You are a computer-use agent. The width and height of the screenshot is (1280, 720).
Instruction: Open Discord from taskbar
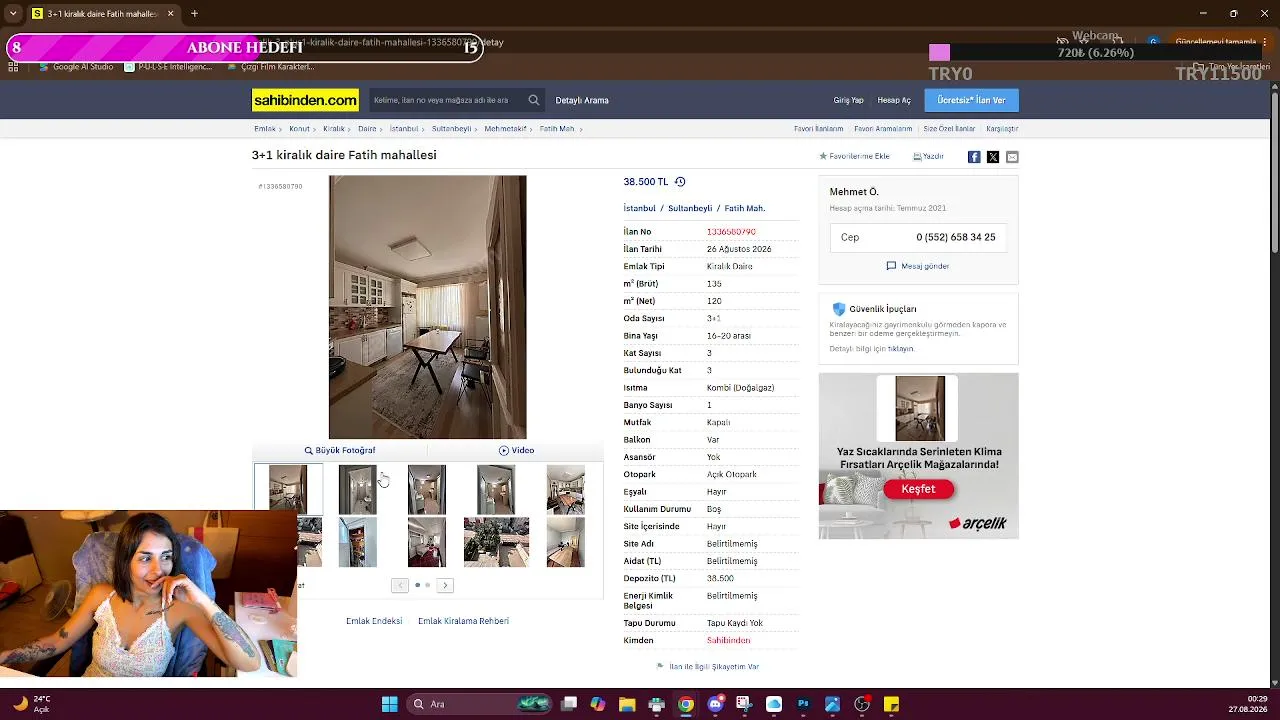[x=715, y=704]
